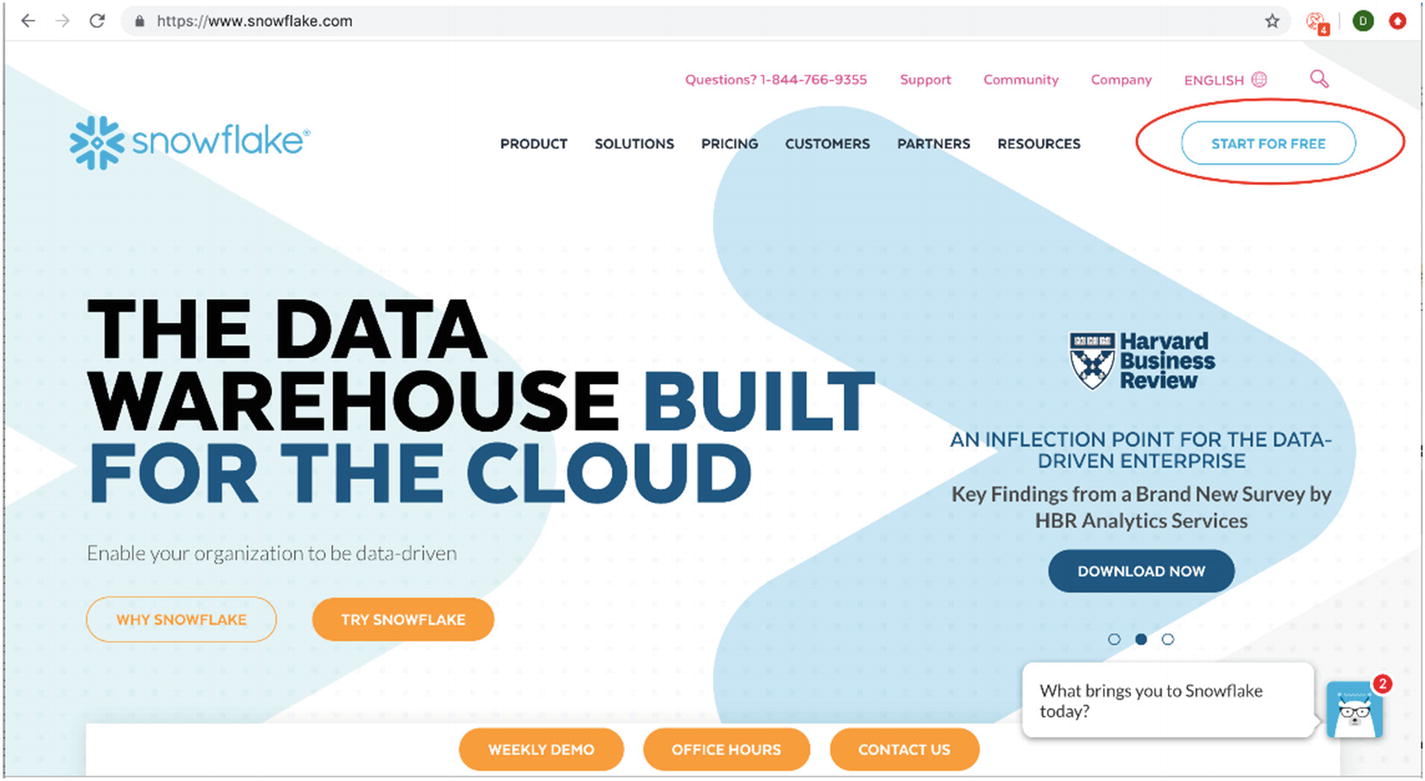1425x781 pixels.
Task: Open the Community link
Action: point(1021,80)
